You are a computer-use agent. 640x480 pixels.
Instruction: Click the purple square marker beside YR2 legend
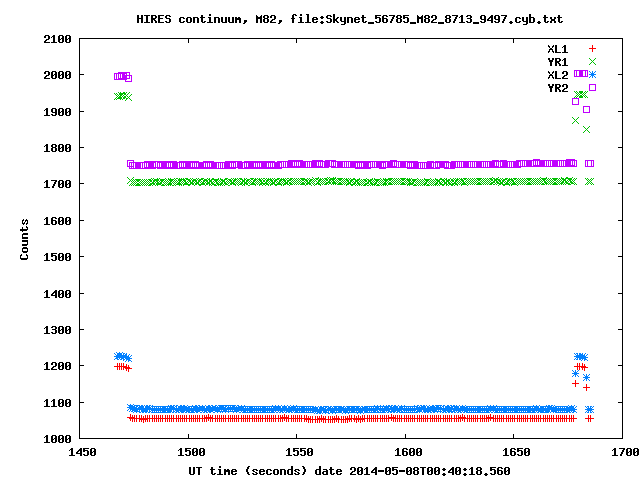tap(592, 87)
